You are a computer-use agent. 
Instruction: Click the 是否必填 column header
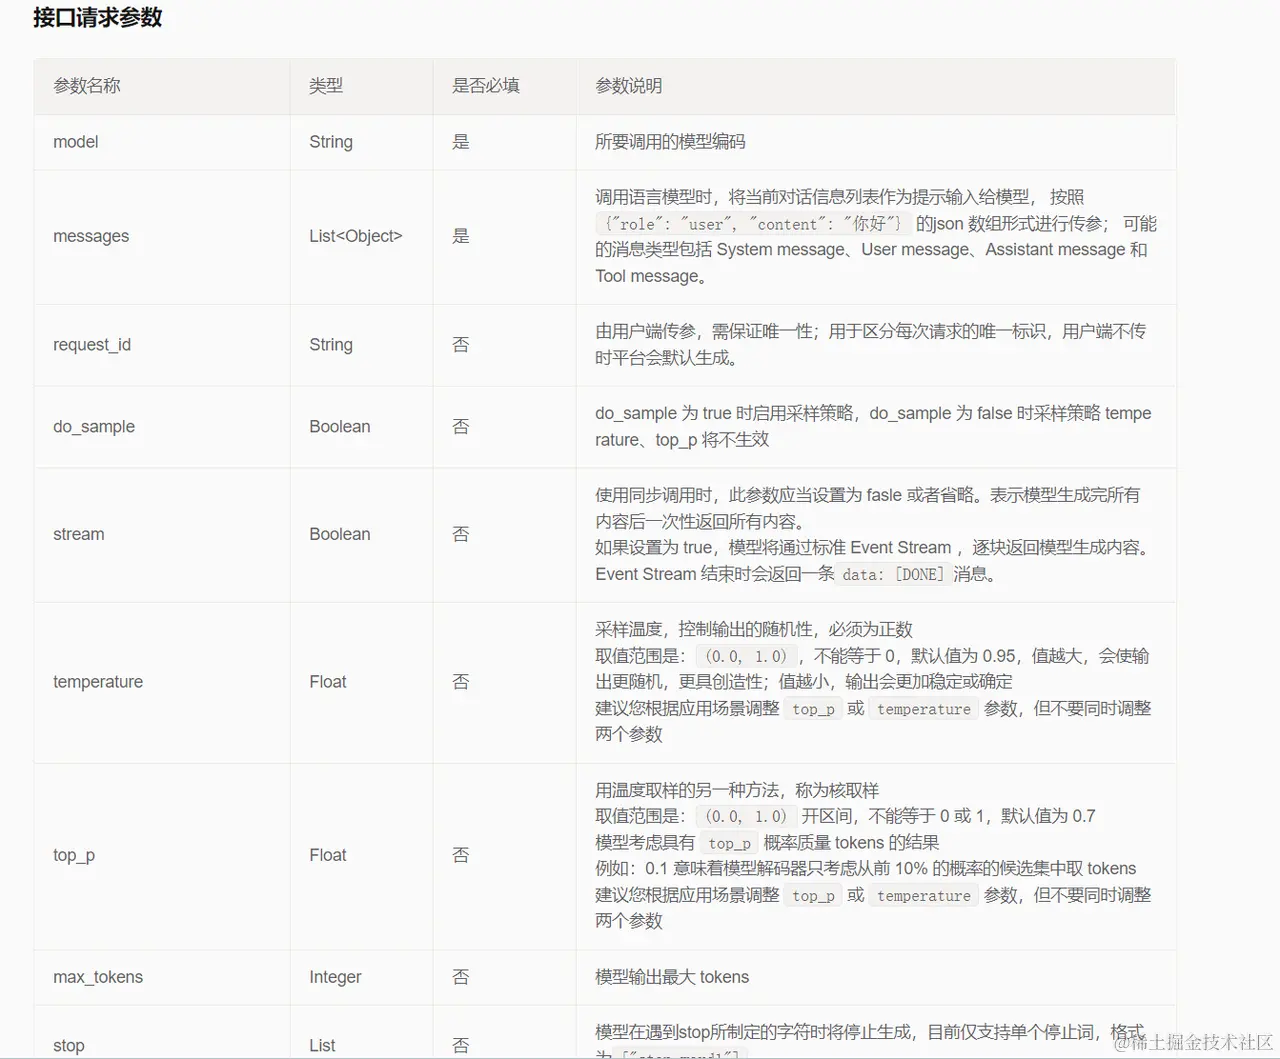point(486,86)
